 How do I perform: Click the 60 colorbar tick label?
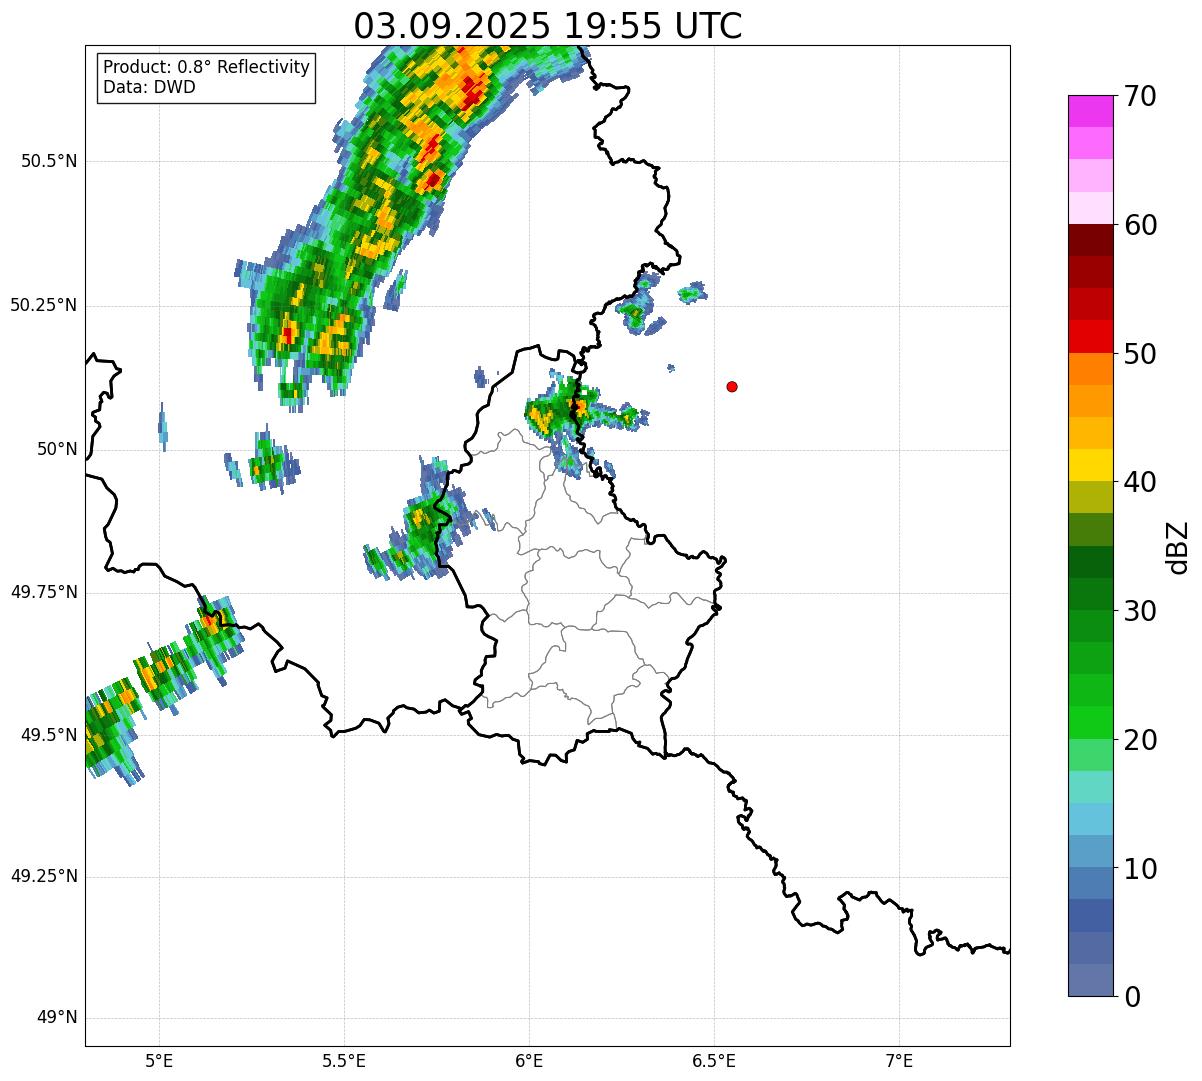tap(1140, 225)
